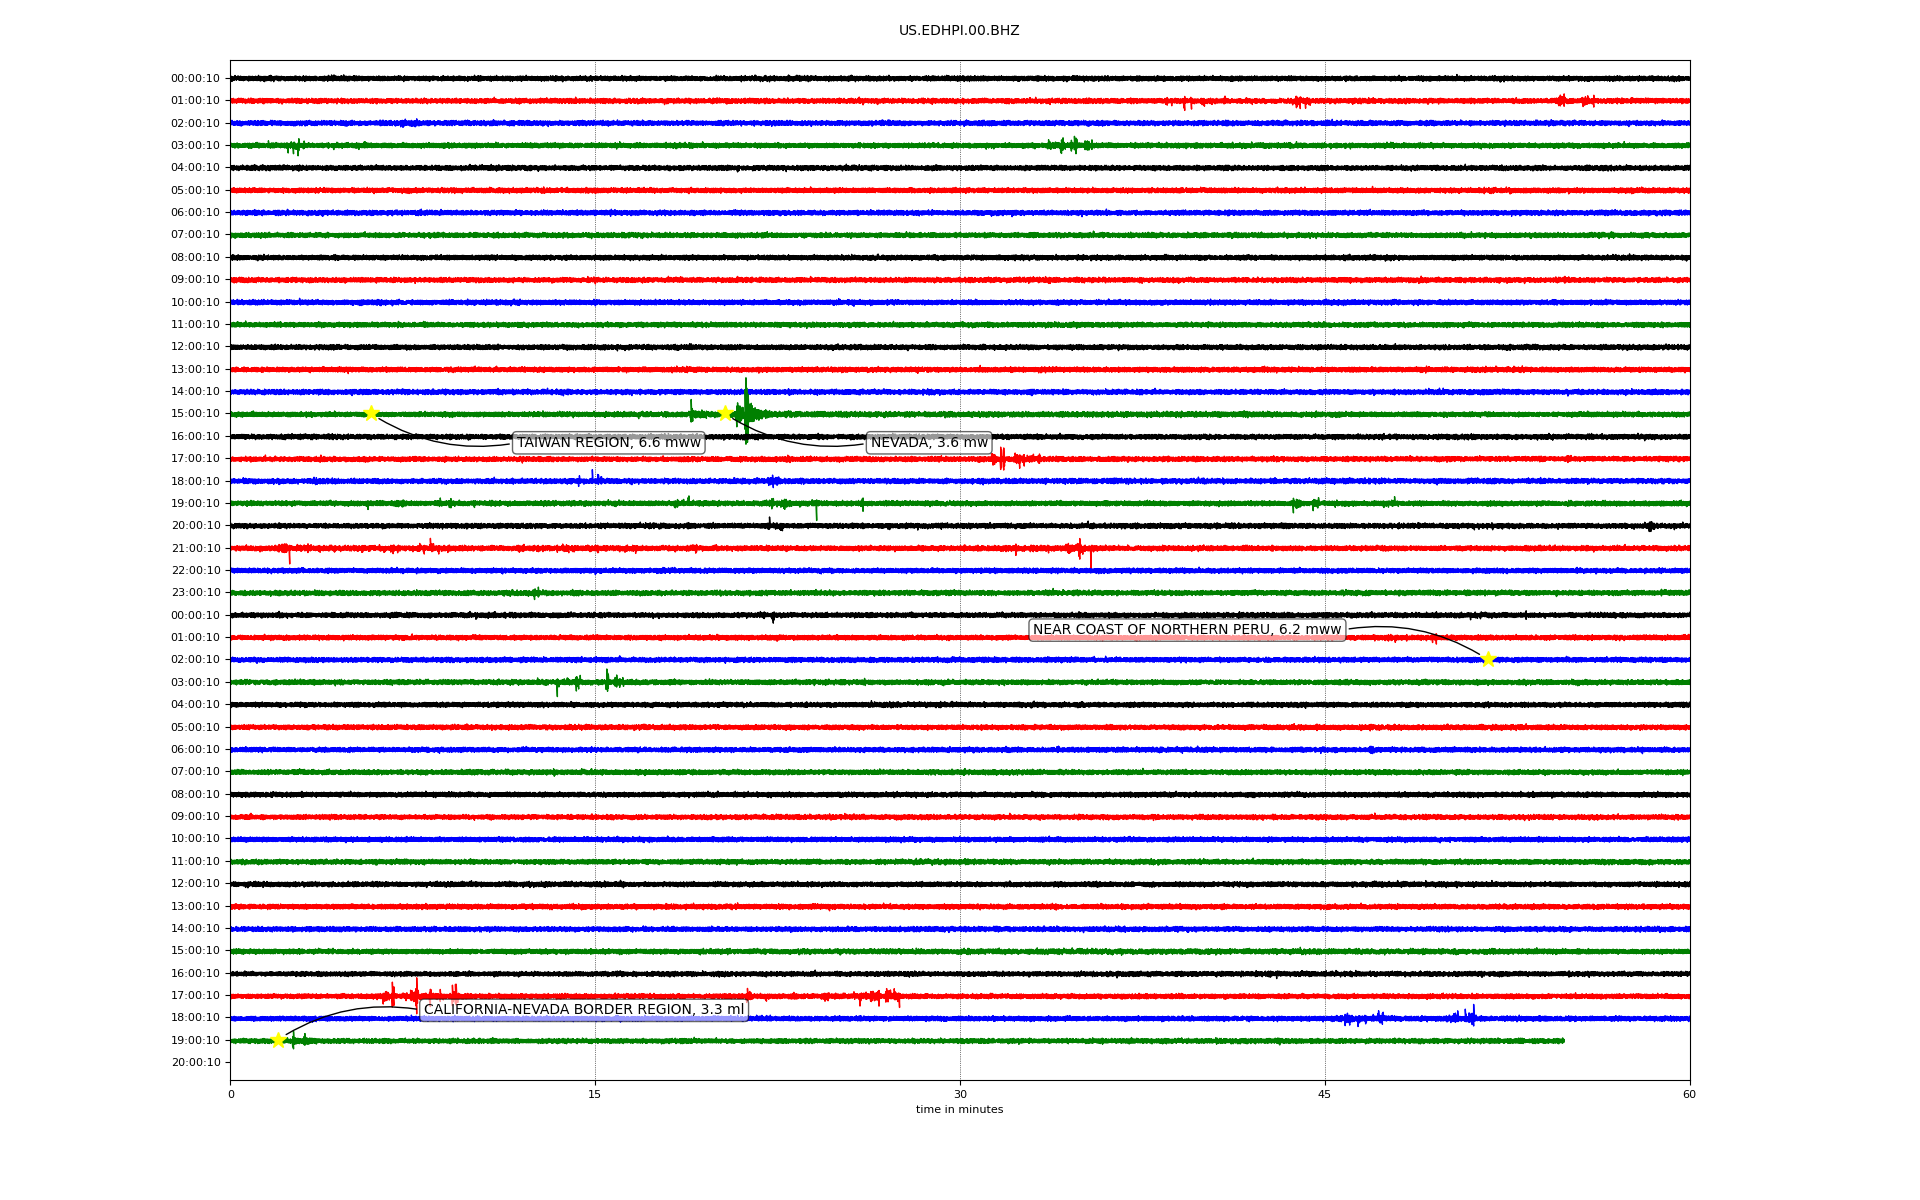
Task: Click CALIFORNIA-NEVADA BORDER REGION, 3.3 ml label
Action: pyautogui.click(x=584, y=1010)
